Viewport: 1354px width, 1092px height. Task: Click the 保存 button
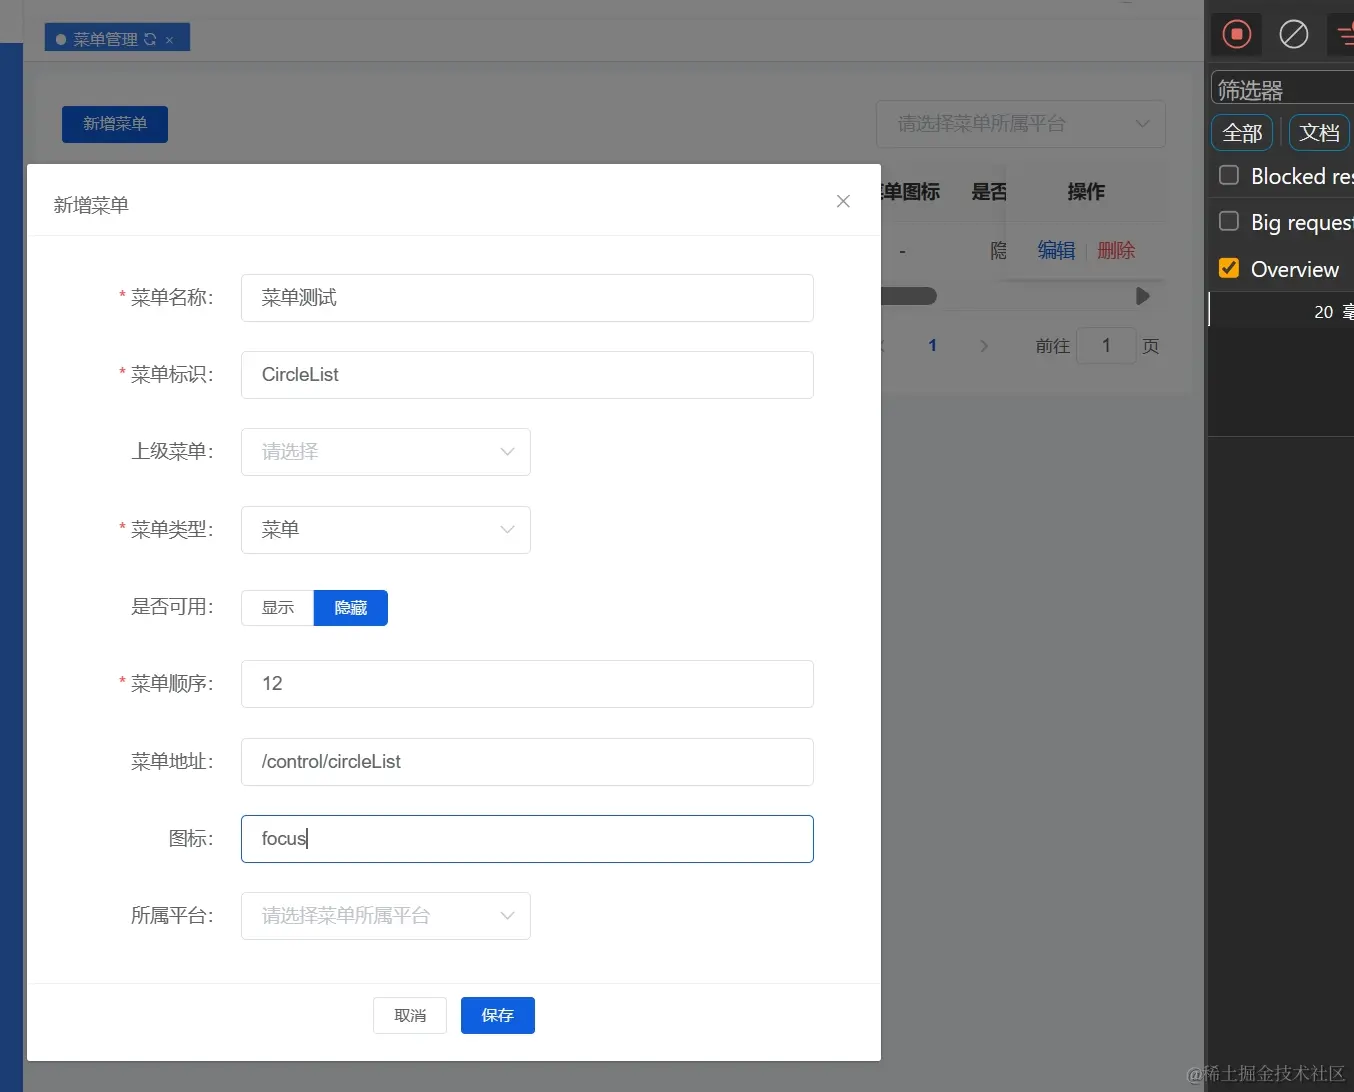498,1015
